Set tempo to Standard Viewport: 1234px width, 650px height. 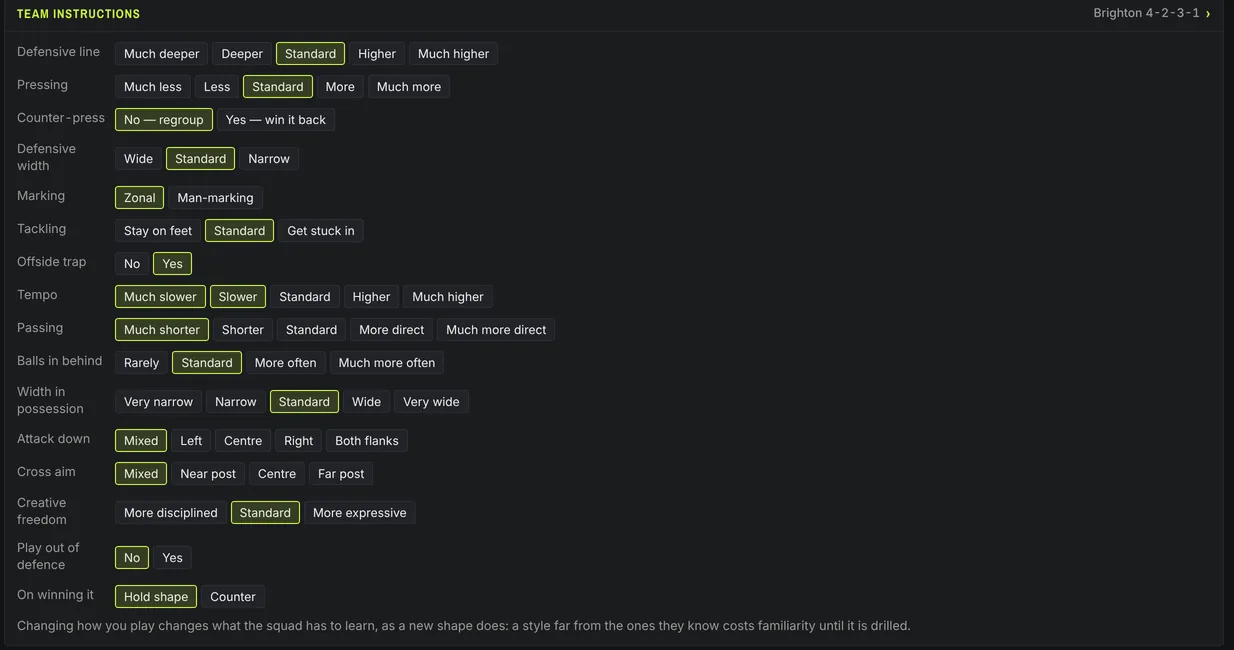(305, 297)
